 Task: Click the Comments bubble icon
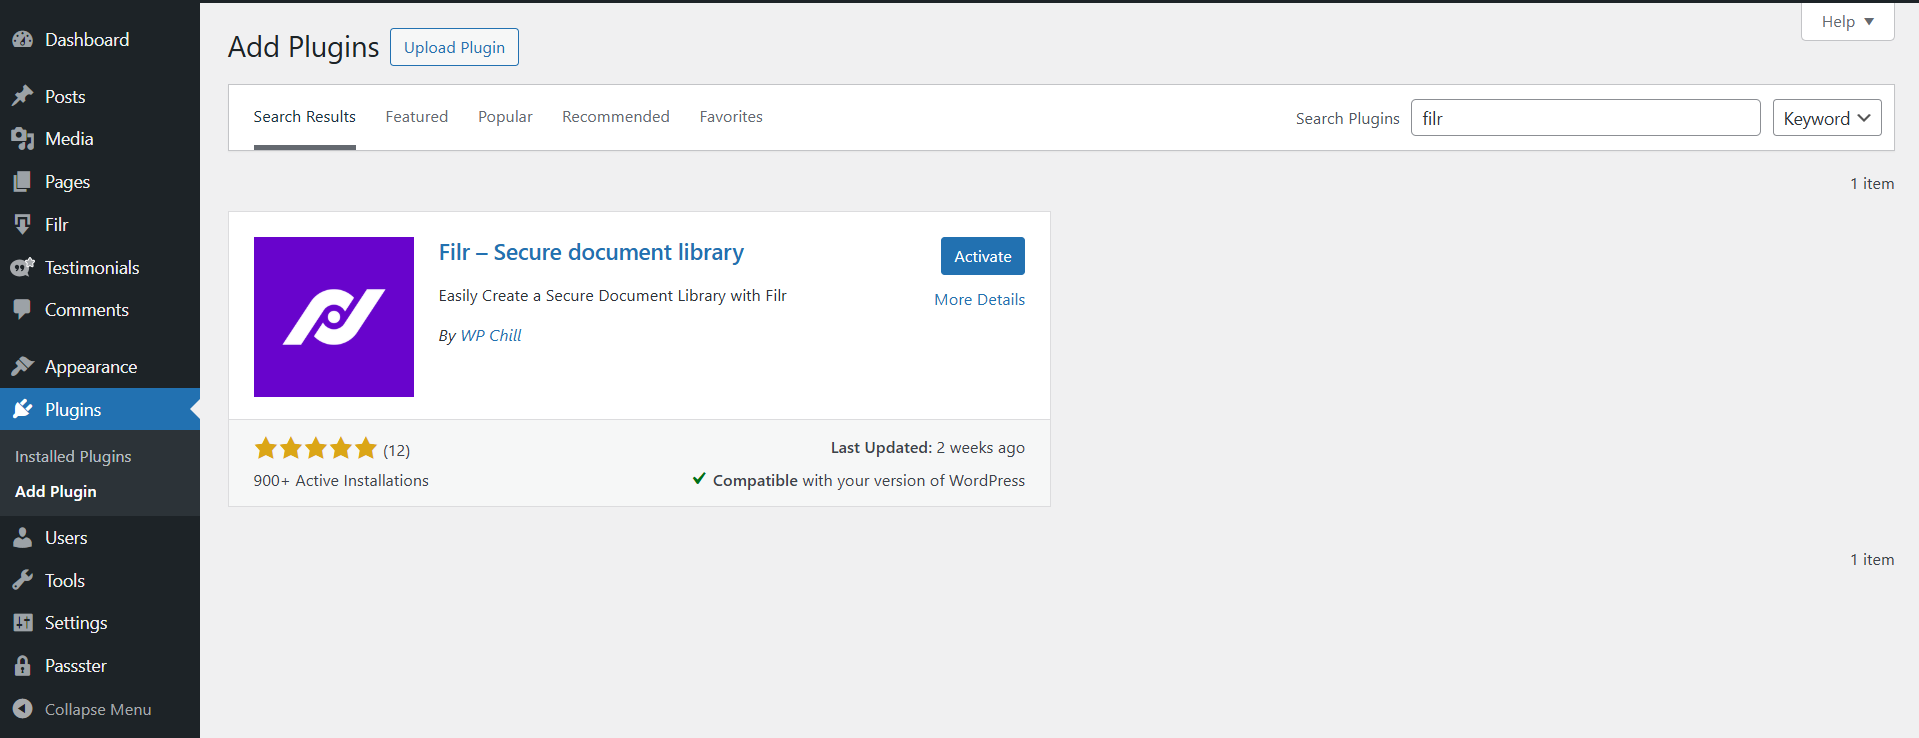pos(23,310)
